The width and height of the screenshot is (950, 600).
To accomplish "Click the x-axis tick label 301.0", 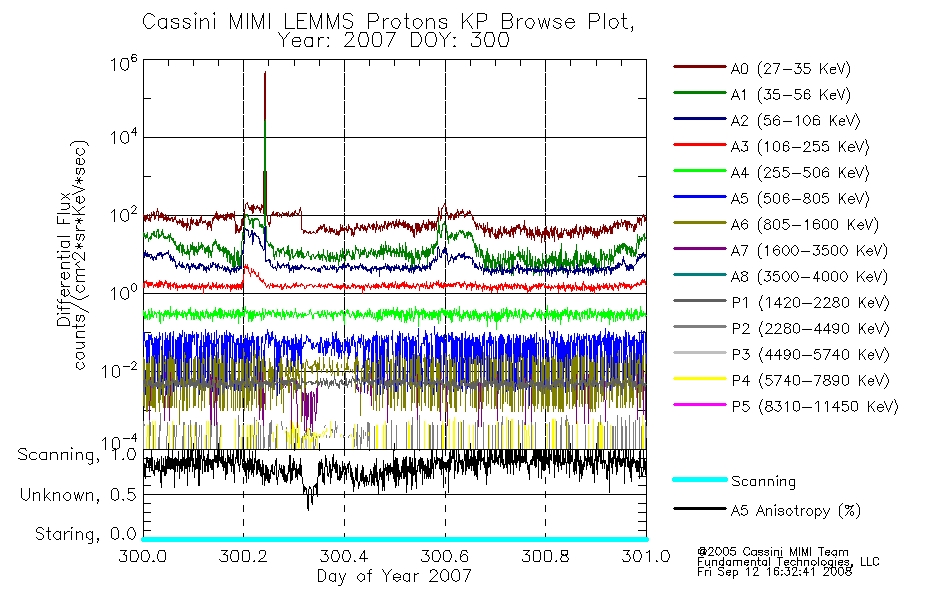I will point(646,556).
